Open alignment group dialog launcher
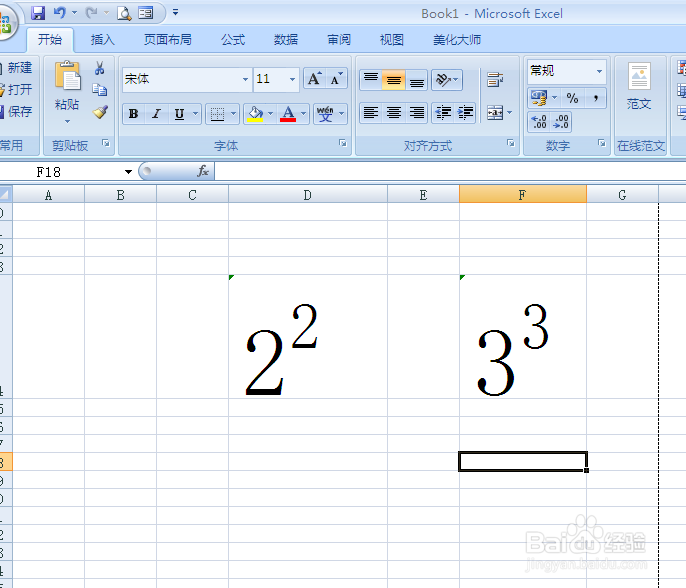Image resolution: width=686 pixels, height=588 pixels. point(511,143)
